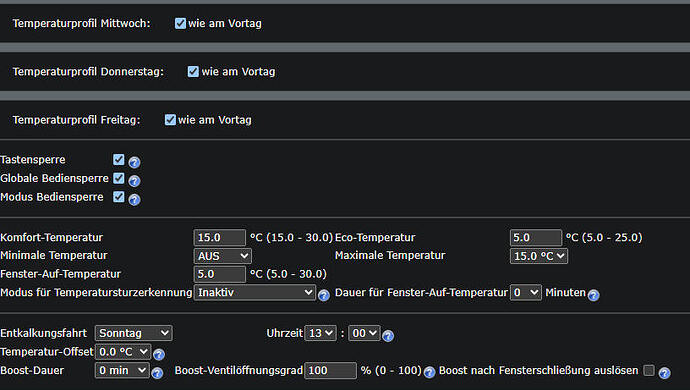The width and height of the screenshot is (690, 390).
Task: Click the 'Temperaturprofil Freitag:' label
Action: point(76,120)
